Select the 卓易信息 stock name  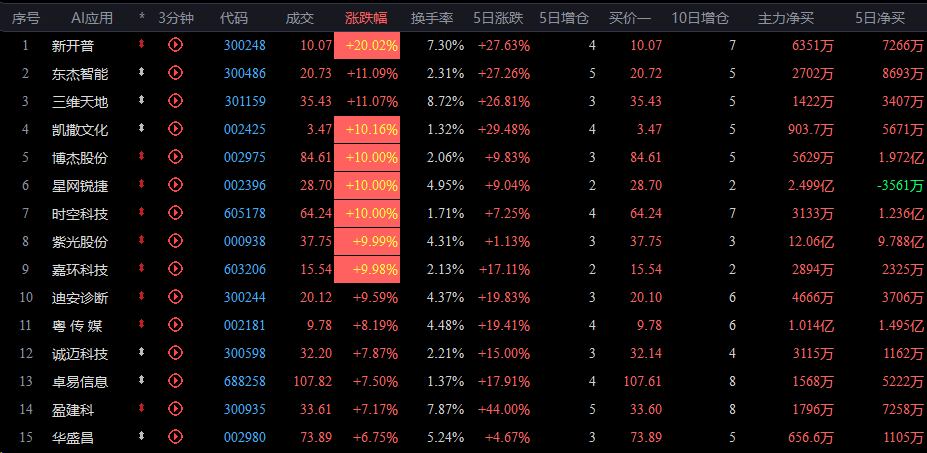80,381
